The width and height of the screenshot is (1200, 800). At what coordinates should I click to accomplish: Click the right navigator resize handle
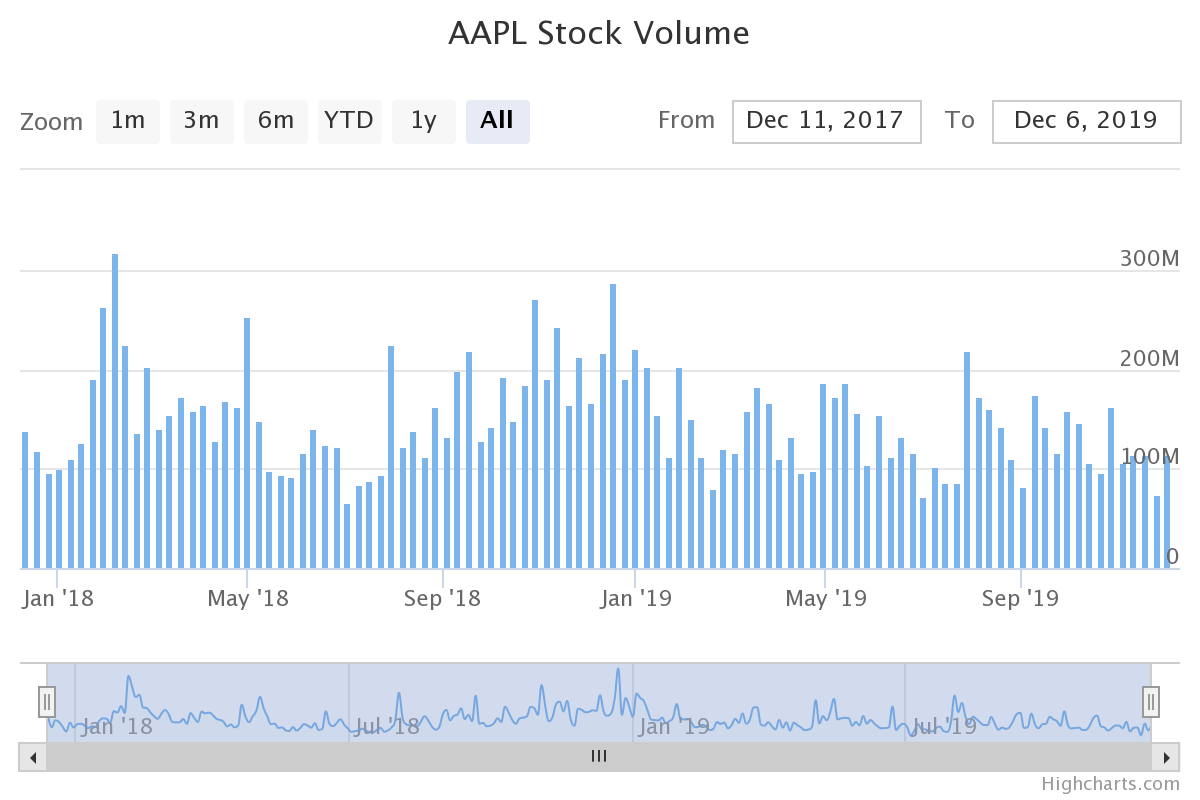(1151, 702)
